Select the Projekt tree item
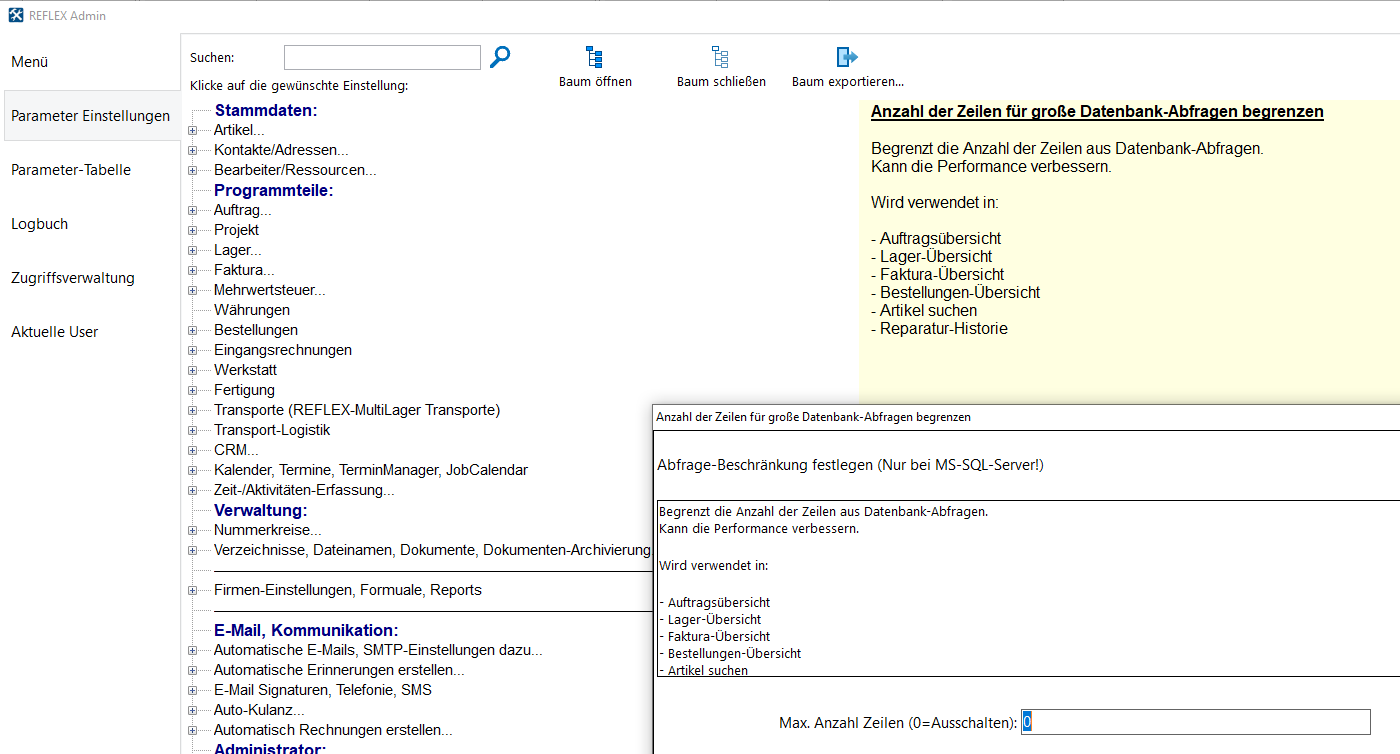This screenshot has width=1400, height=754. point(236,230)
